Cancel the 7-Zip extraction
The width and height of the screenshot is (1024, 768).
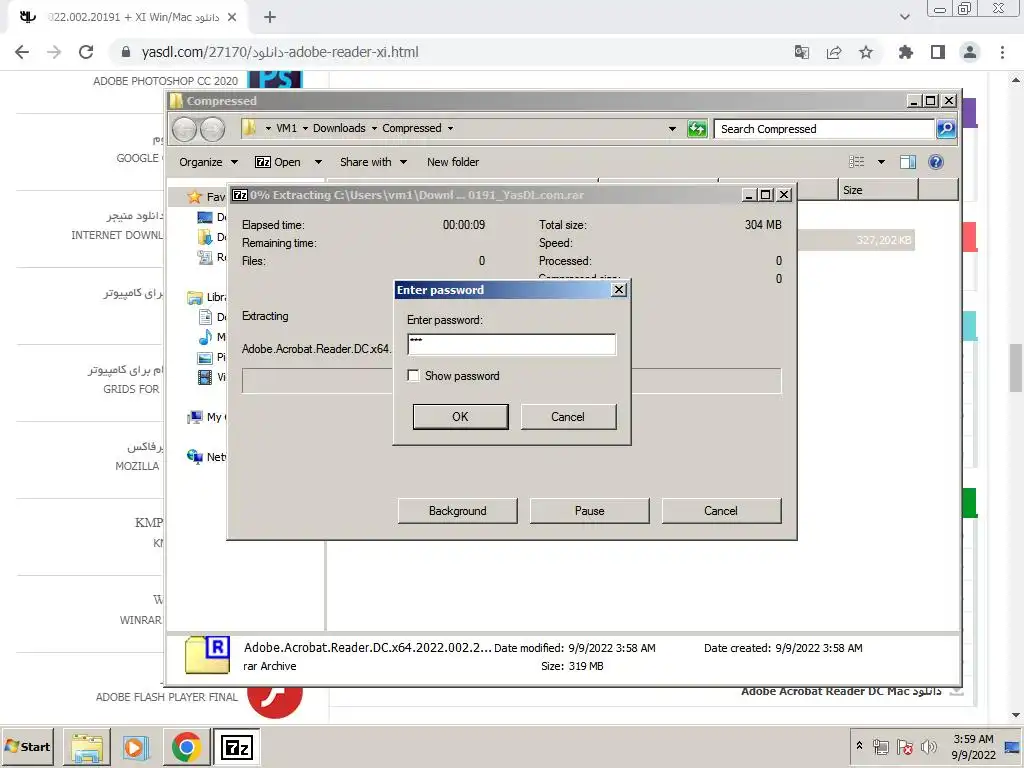click(x=721, y=511)
